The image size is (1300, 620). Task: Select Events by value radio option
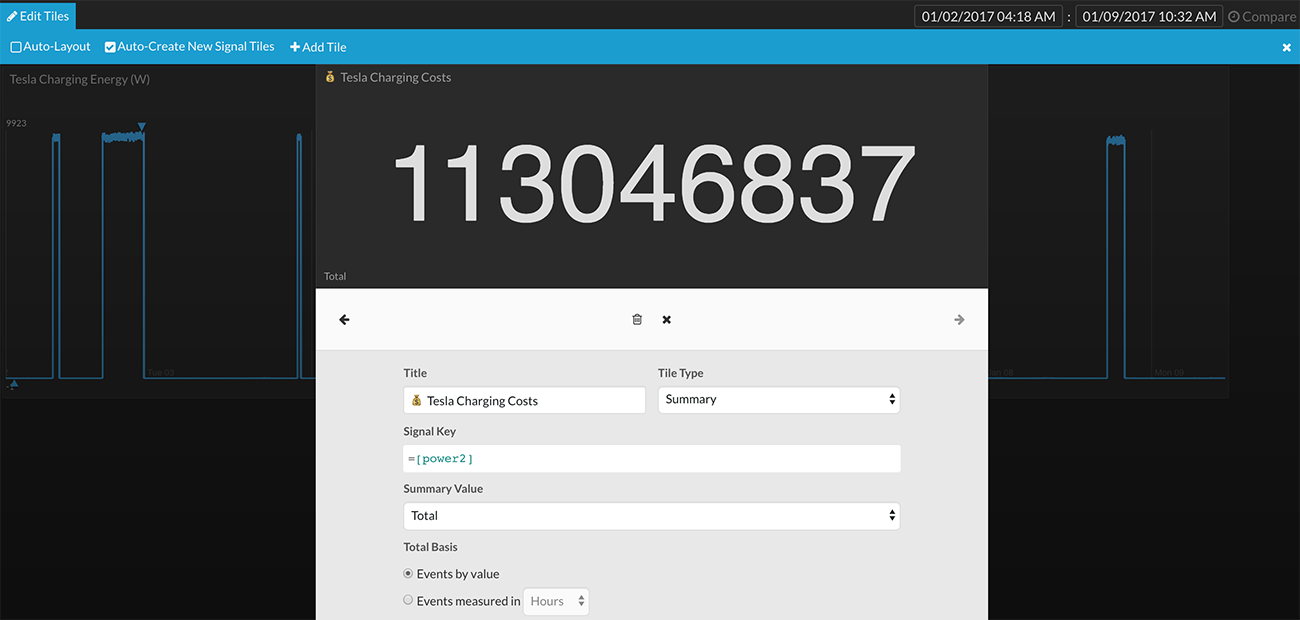coord(408,574)
